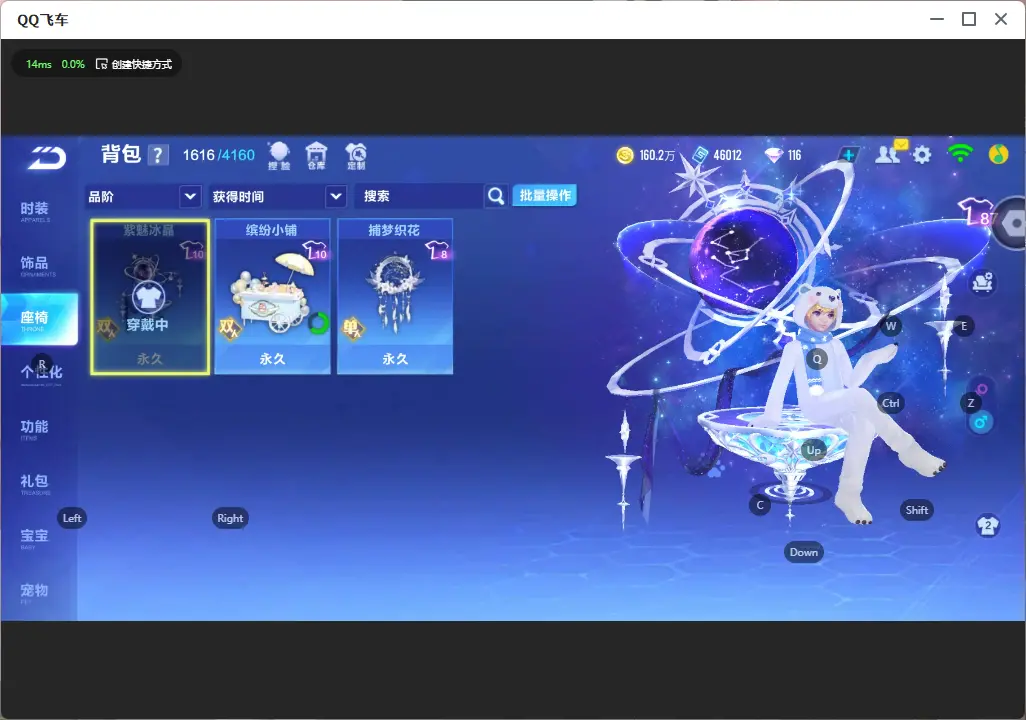Click the search magnifier icon
The height and width of the screenshot is (720, 1026).
pyautogui.click(x=496, y=196)
